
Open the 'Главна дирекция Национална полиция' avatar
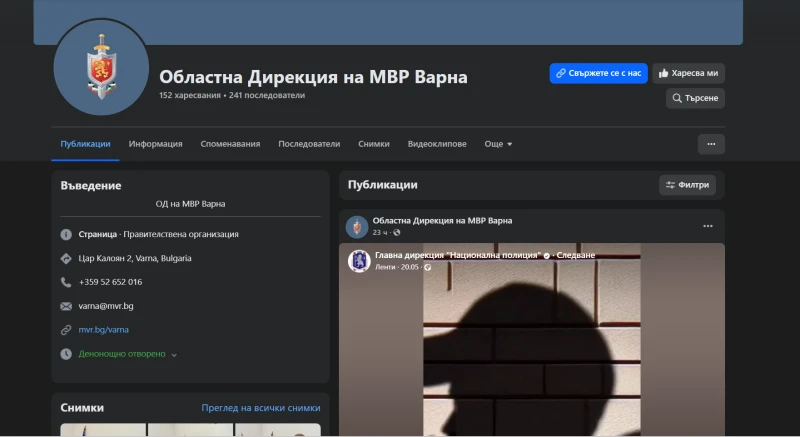[x=359, y=261]
